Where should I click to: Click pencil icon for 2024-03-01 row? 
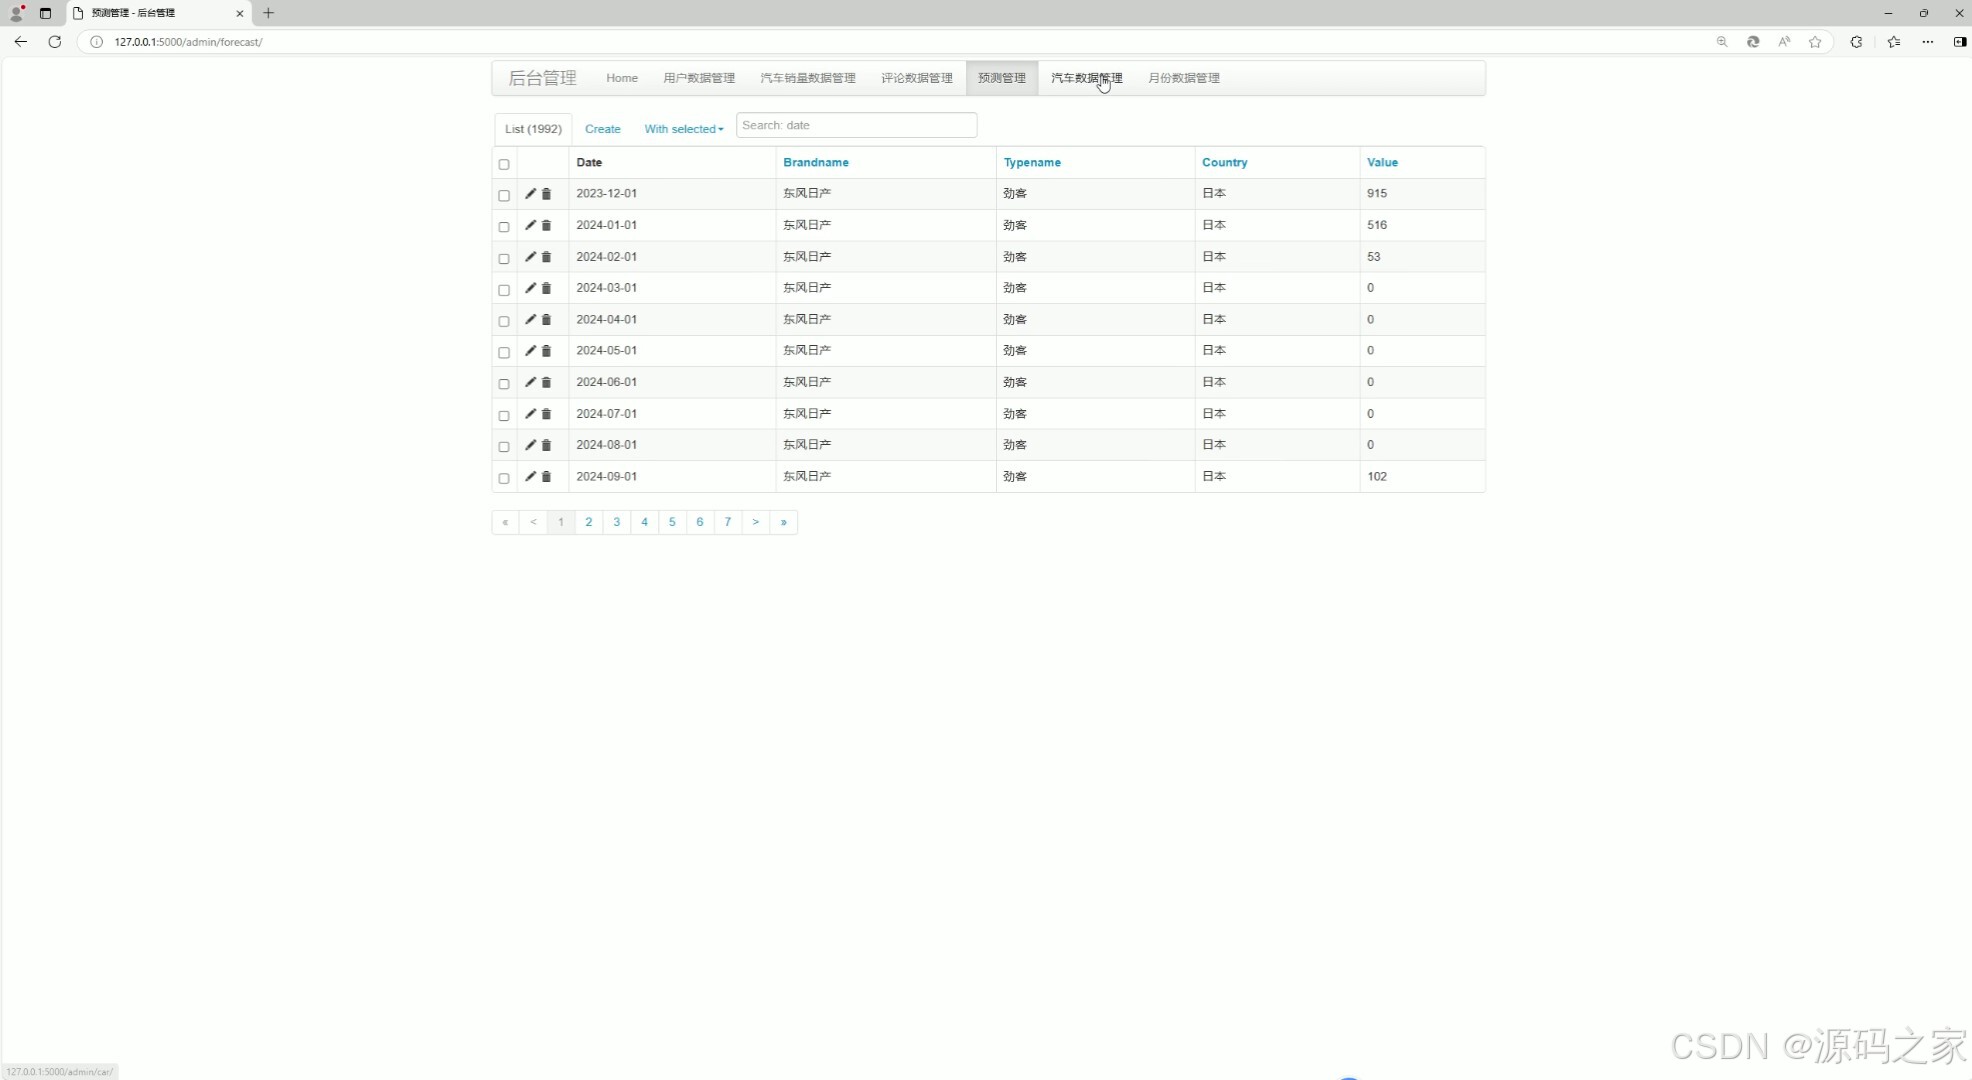click(530, 288)
